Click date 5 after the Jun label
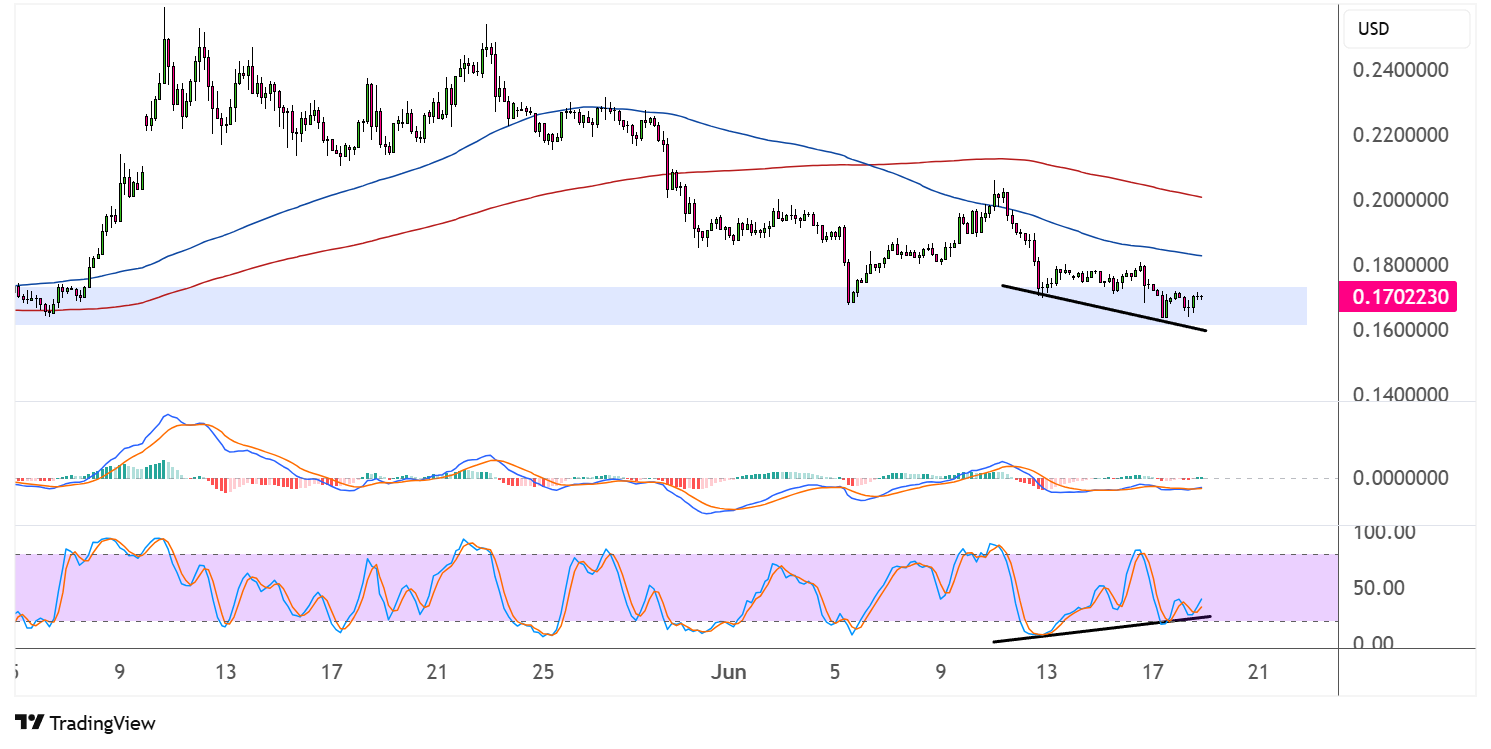The image size is (1491, 749). click(837, 673)
